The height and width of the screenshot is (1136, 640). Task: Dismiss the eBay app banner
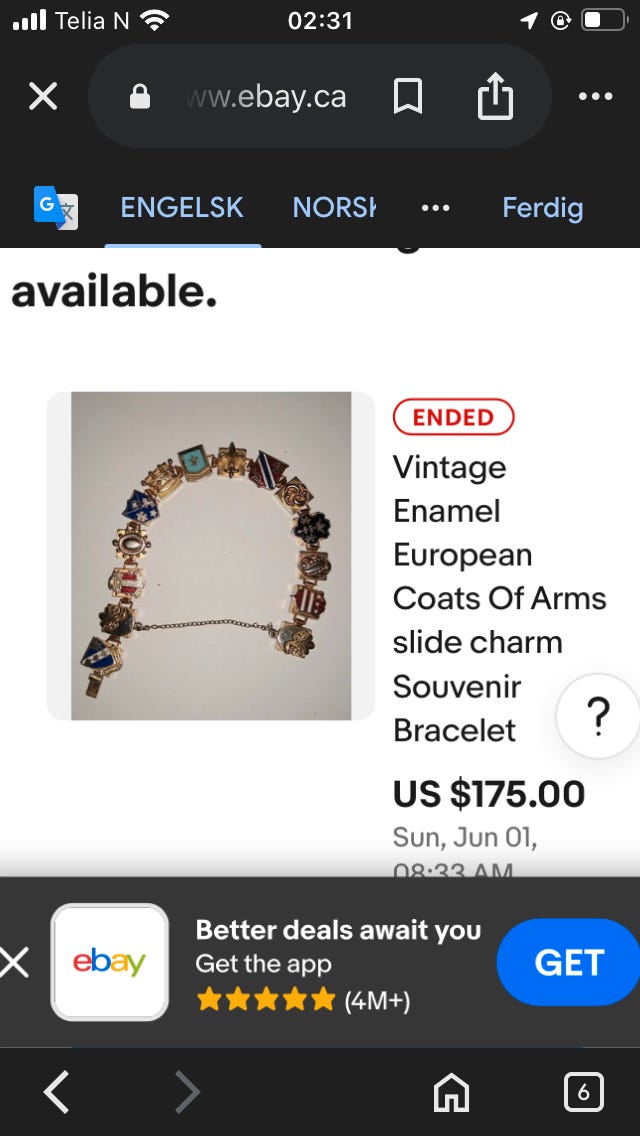click(14, 963)
